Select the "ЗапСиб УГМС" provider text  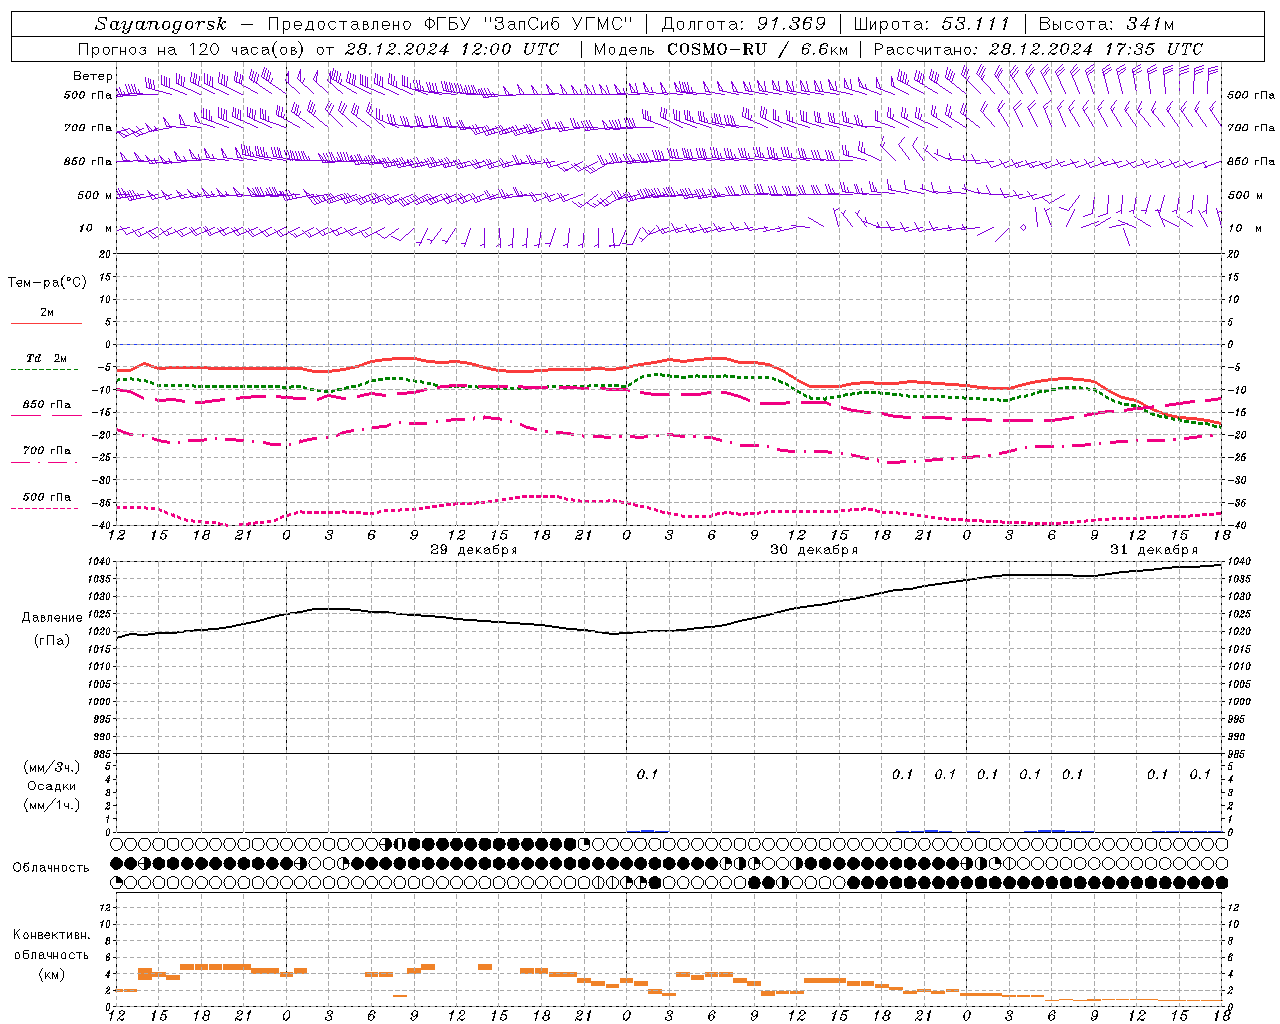pos(559,24)
